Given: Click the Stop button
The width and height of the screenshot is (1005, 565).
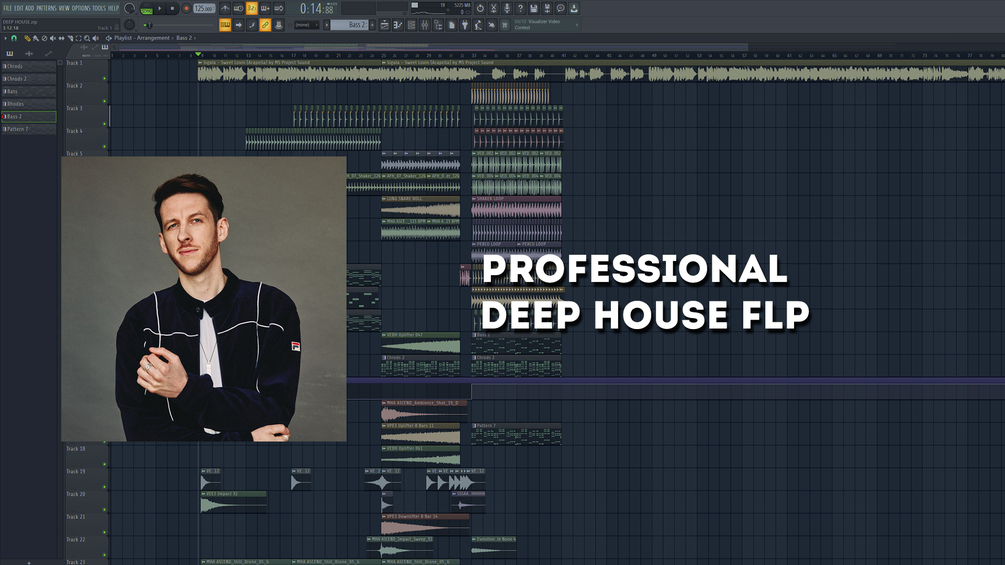Looking at the screenshot, I should point(172,8).
